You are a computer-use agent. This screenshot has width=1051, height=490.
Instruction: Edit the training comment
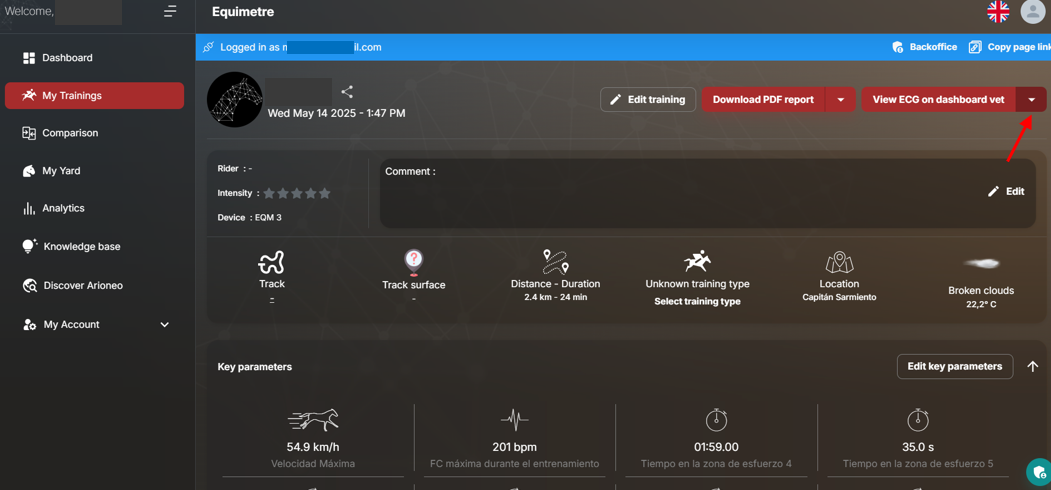tap(1006, 191)
